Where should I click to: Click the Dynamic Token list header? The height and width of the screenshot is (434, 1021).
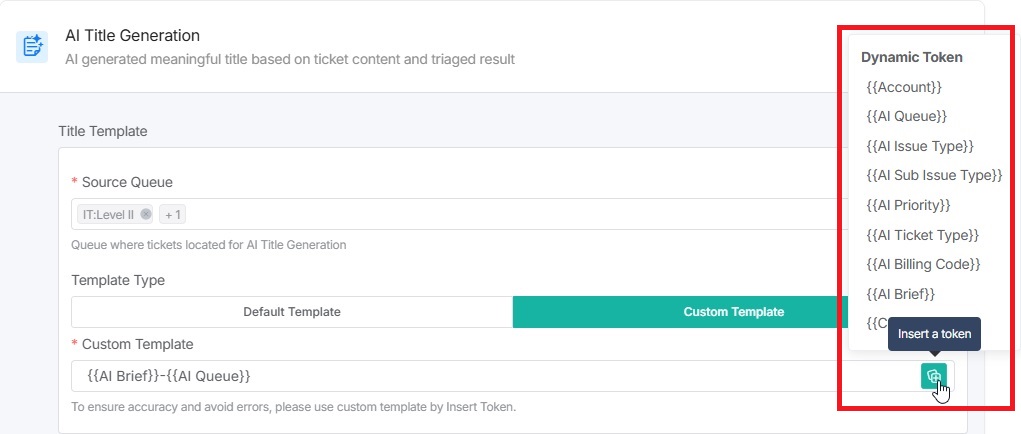pos(911,57)
